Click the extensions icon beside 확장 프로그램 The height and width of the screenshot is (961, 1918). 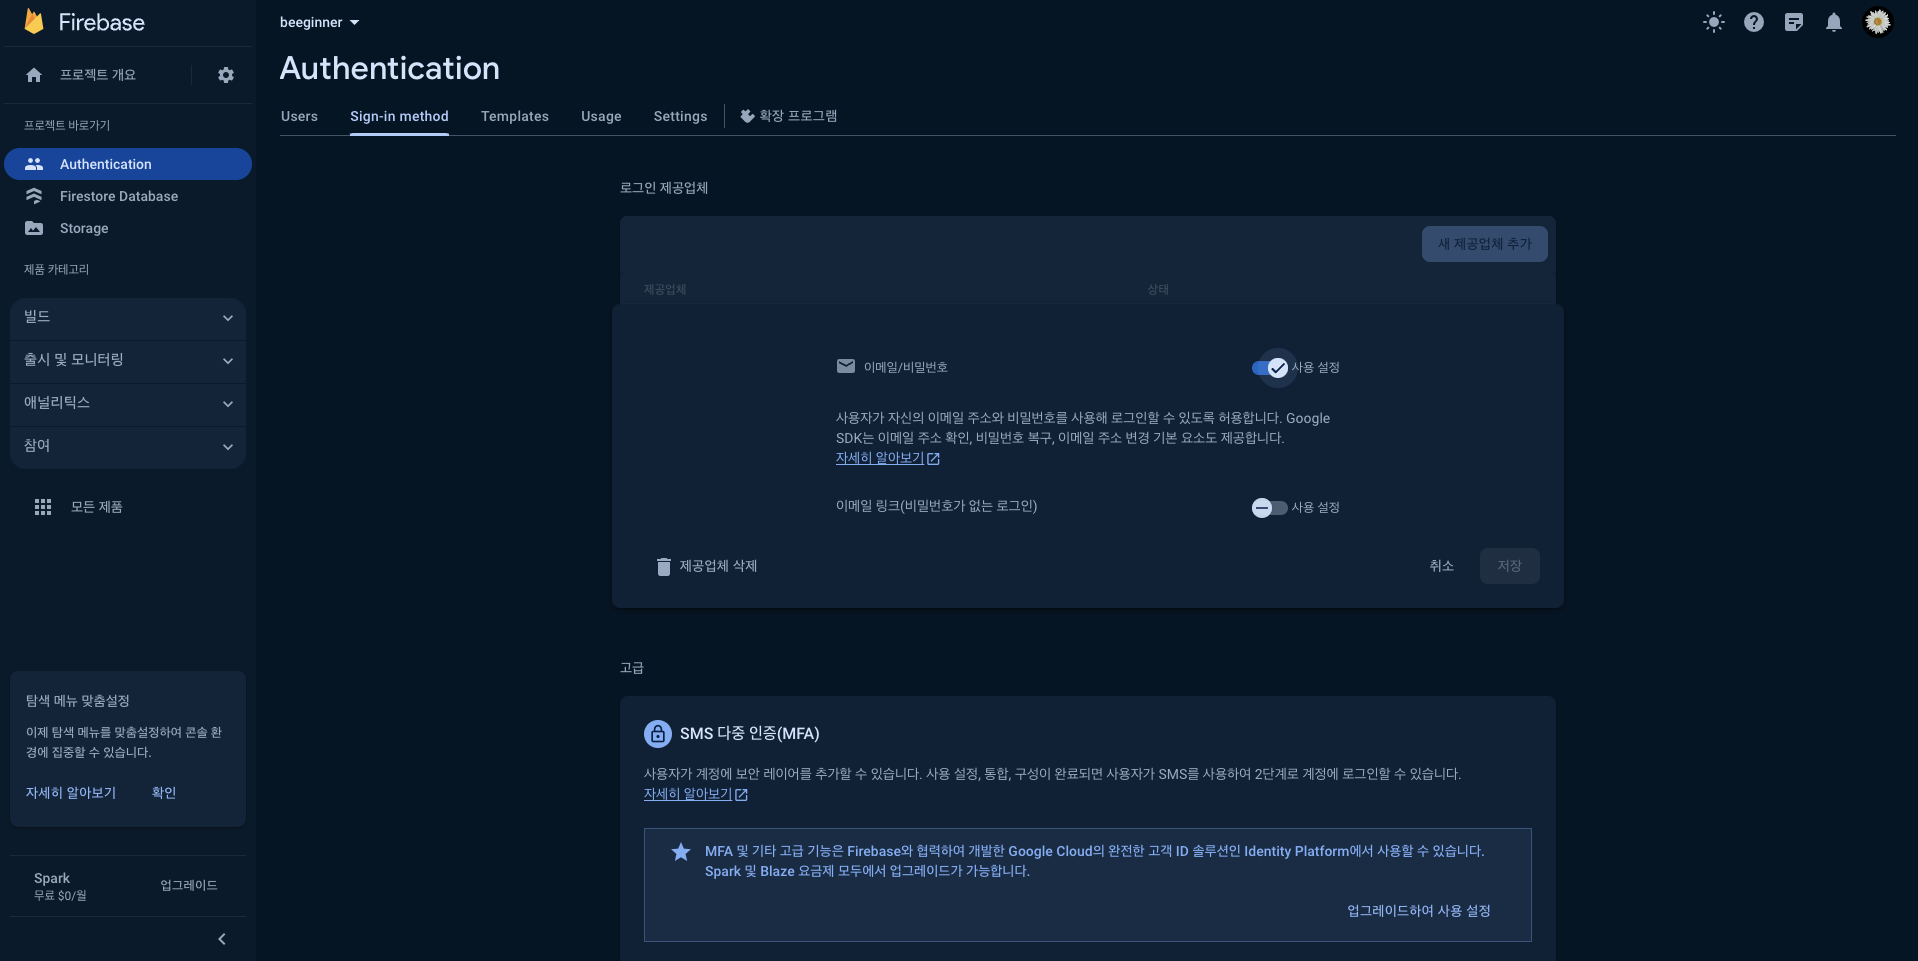(747, 116)
